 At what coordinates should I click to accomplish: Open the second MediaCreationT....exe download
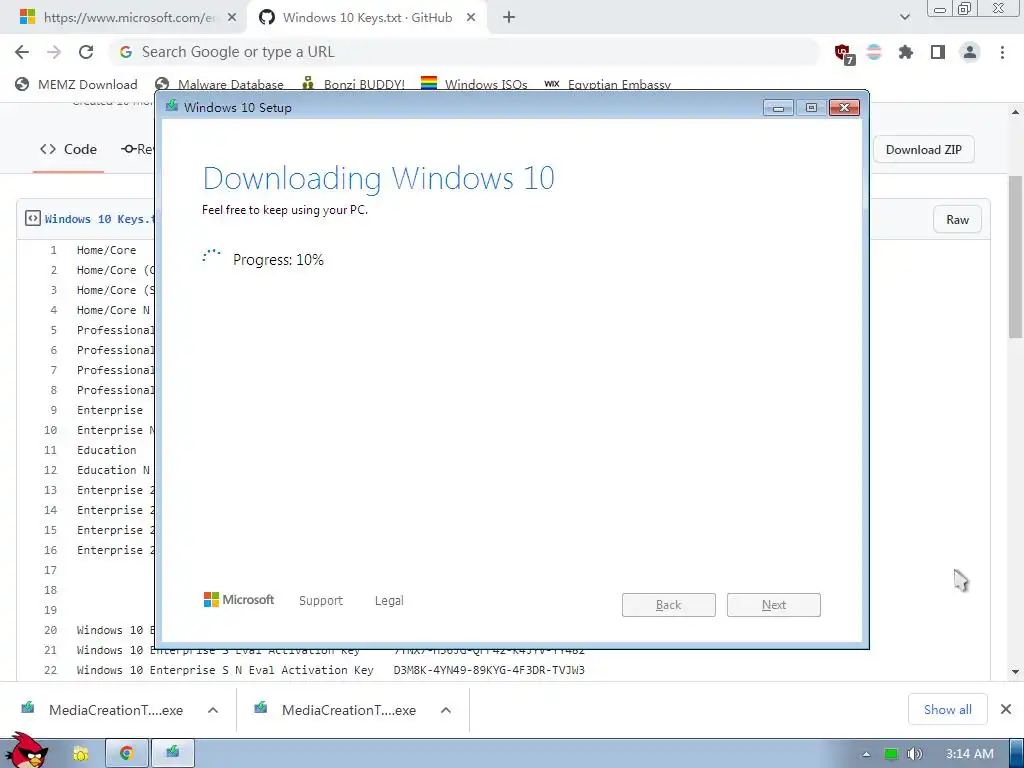click(x=336, y=710)
